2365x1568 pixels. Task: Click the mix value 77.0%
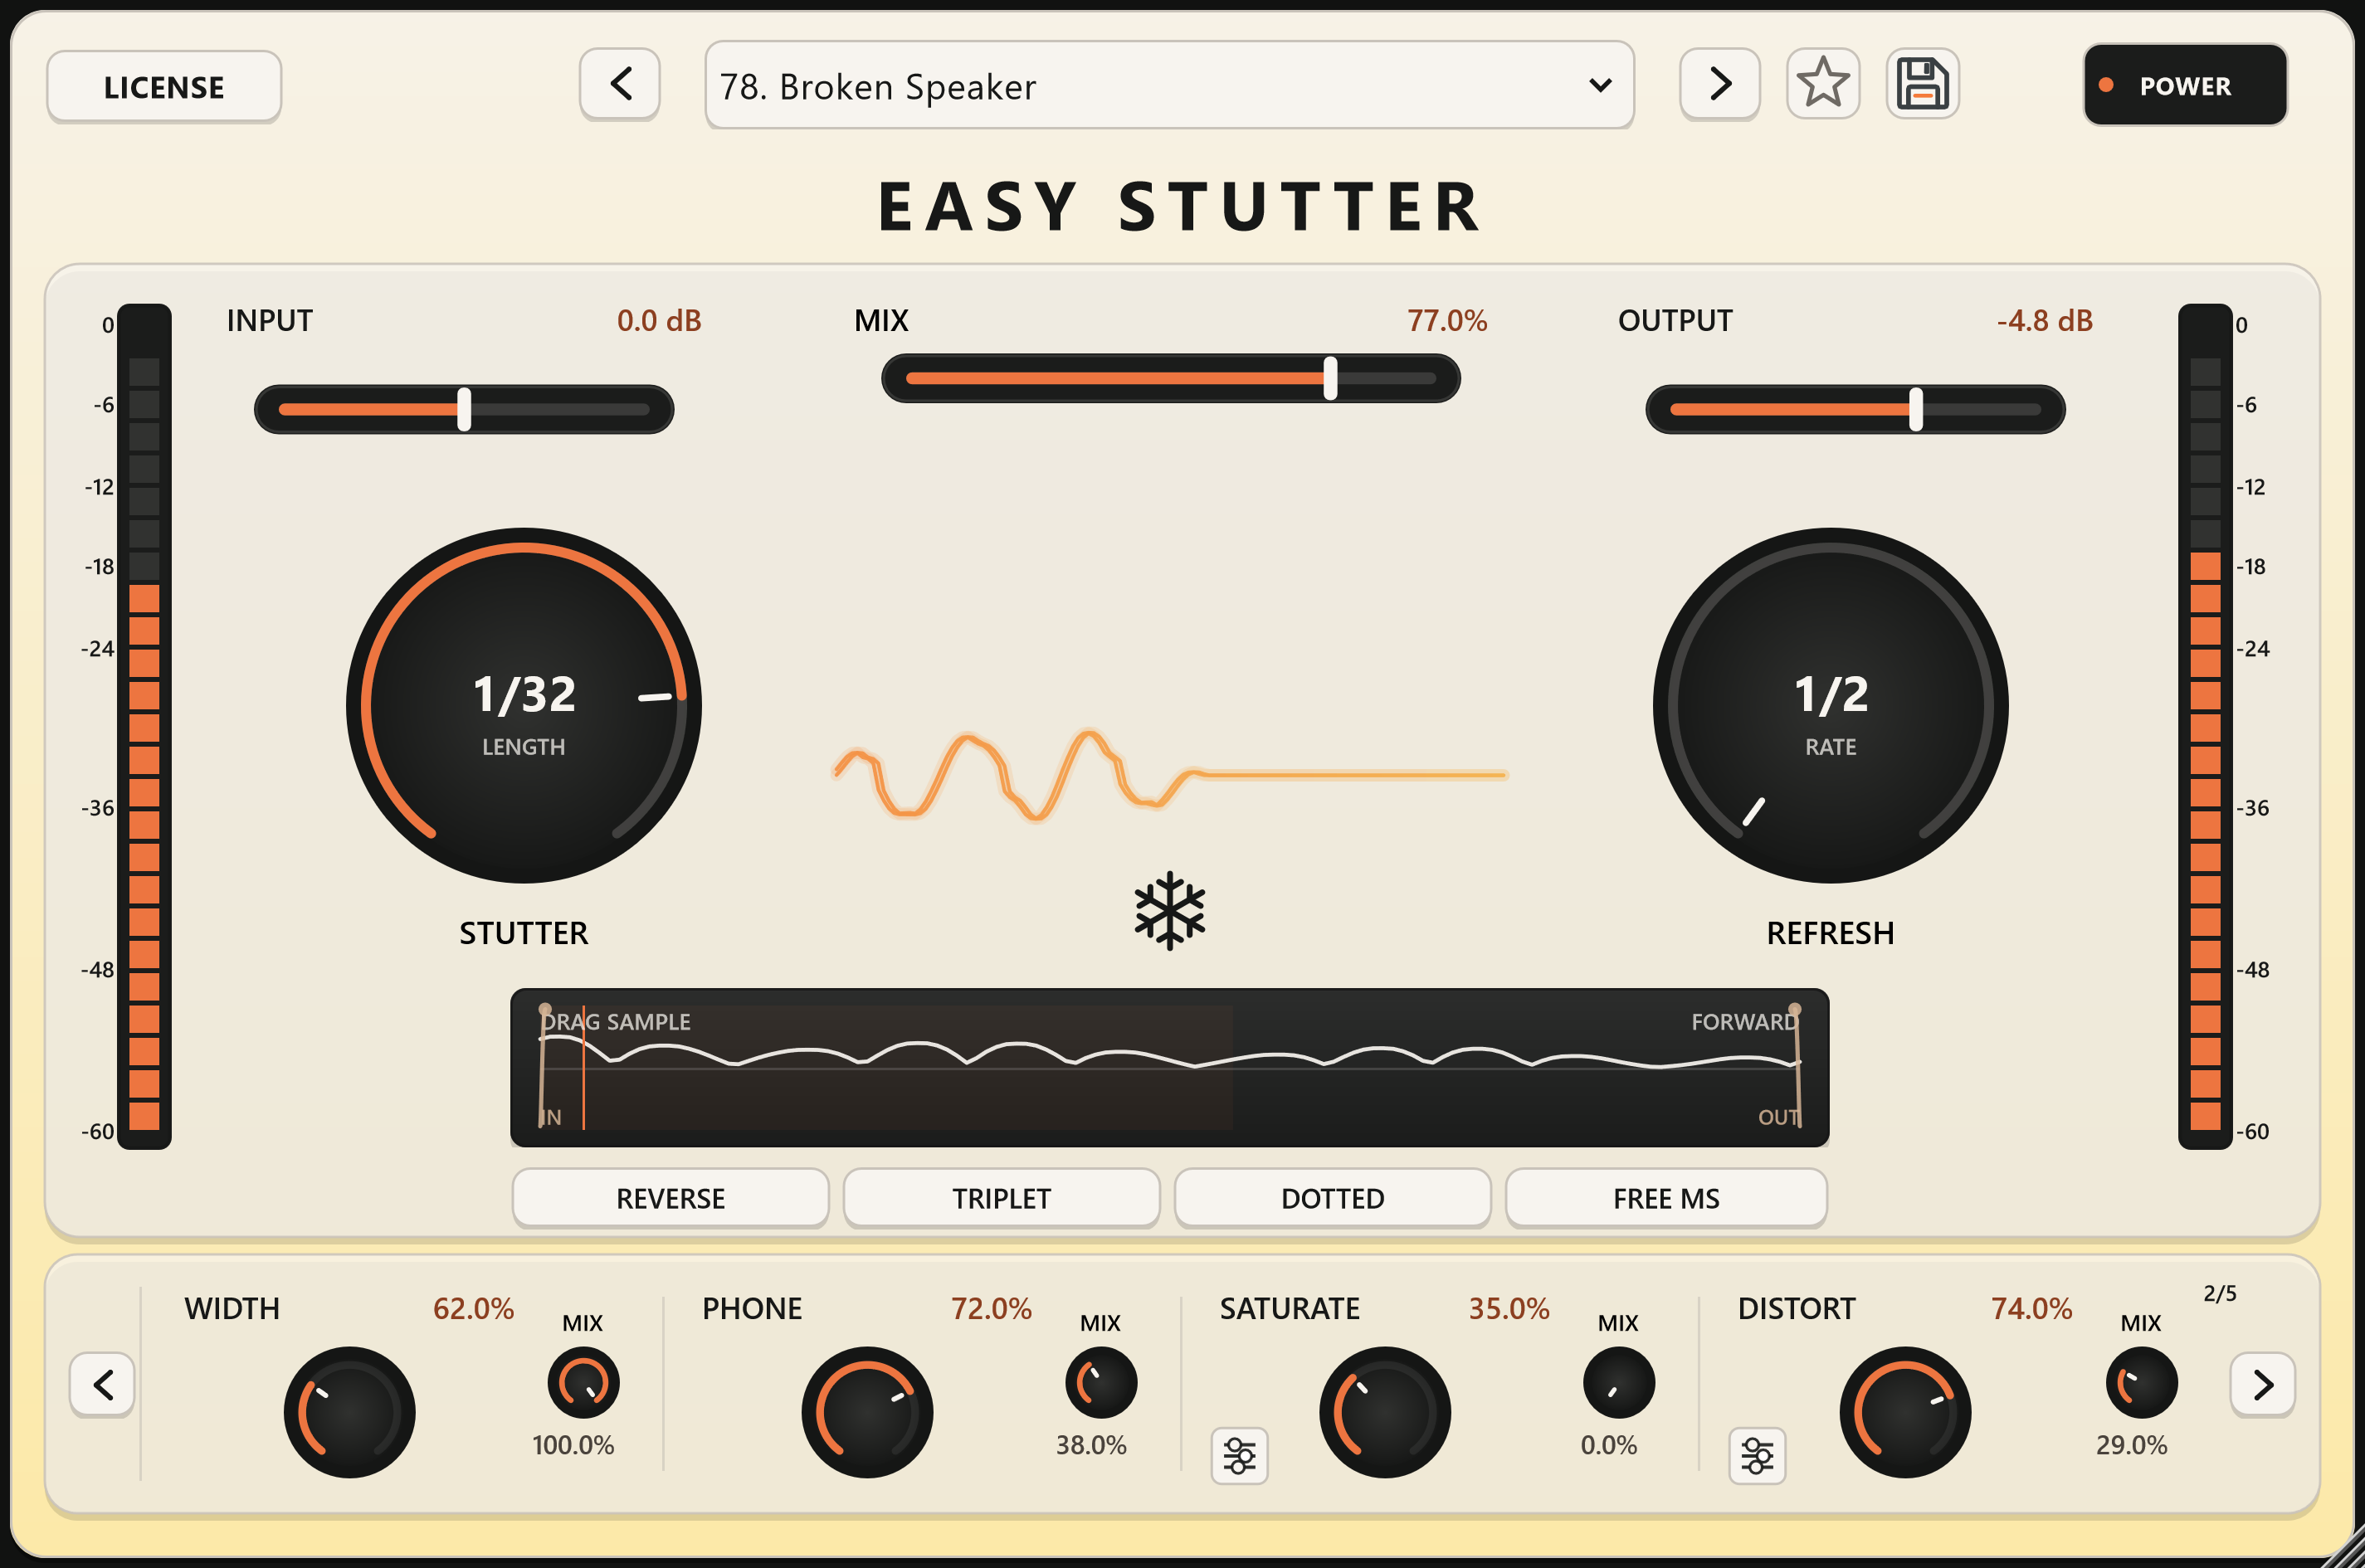click(x=1447, y=321)
